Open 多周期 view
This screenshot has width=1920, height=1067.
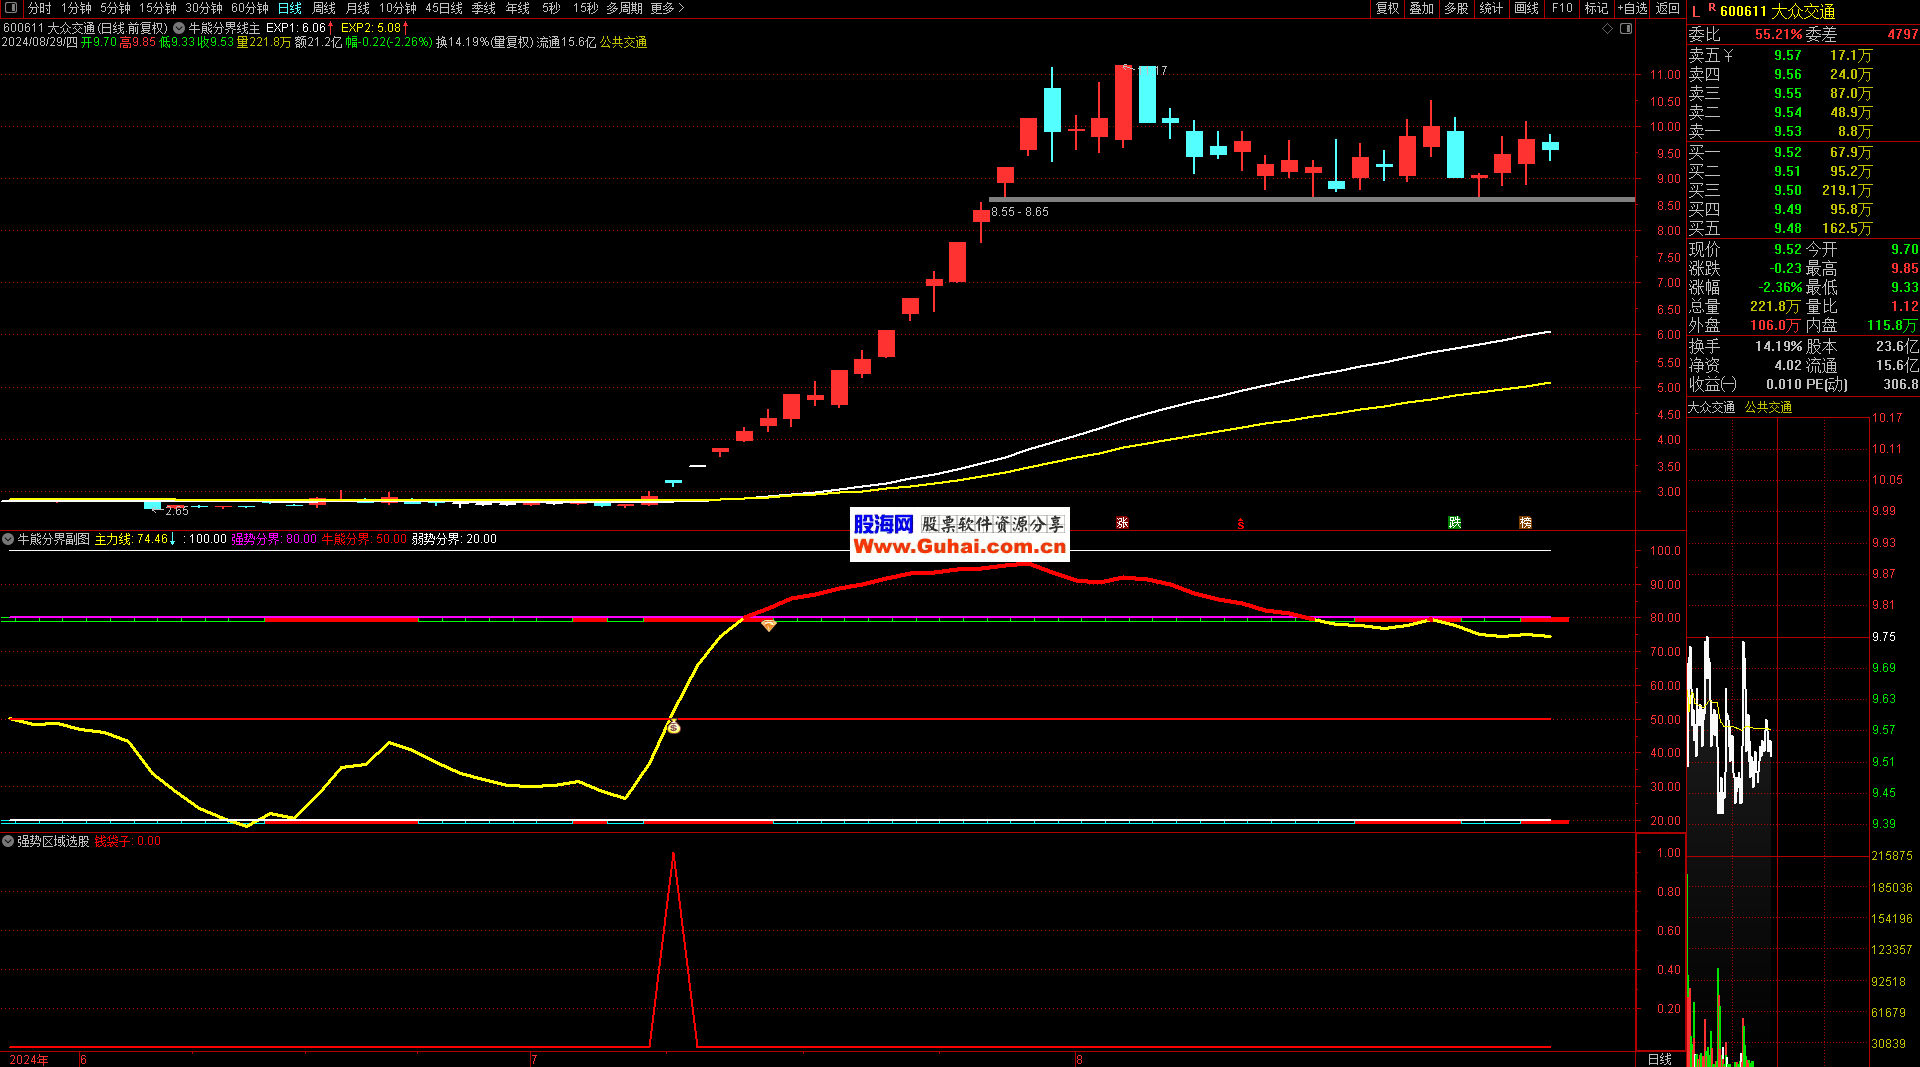point(624,8)
